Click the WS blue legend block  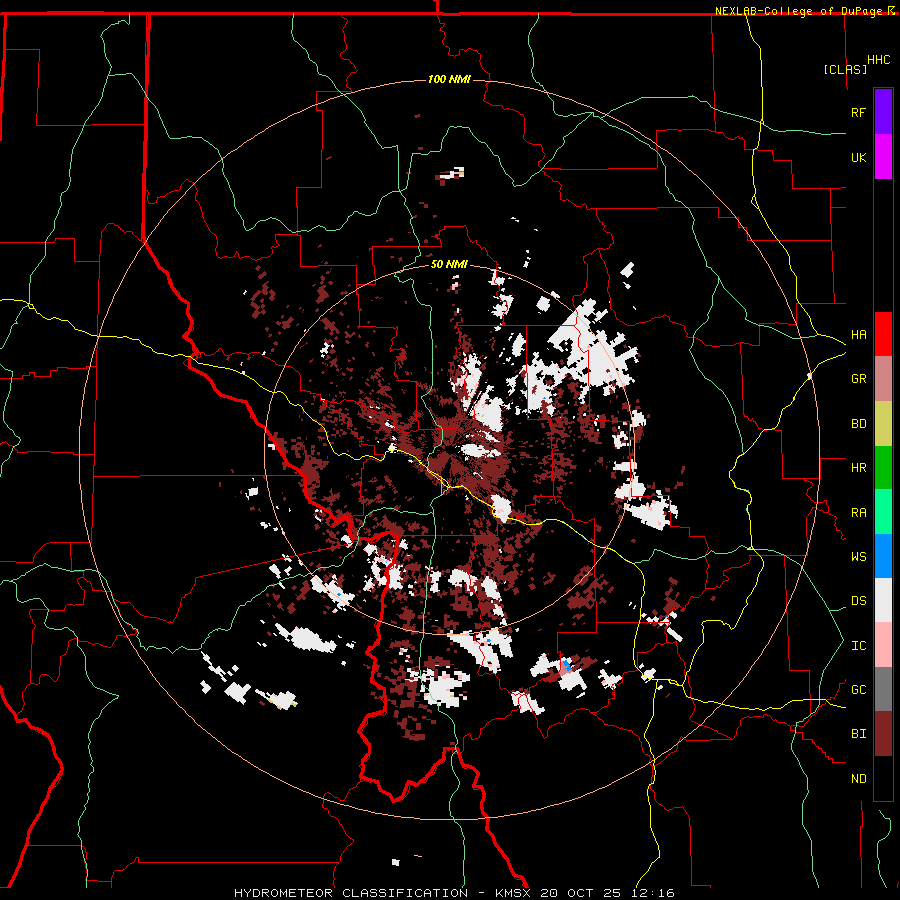coord(883,556)
